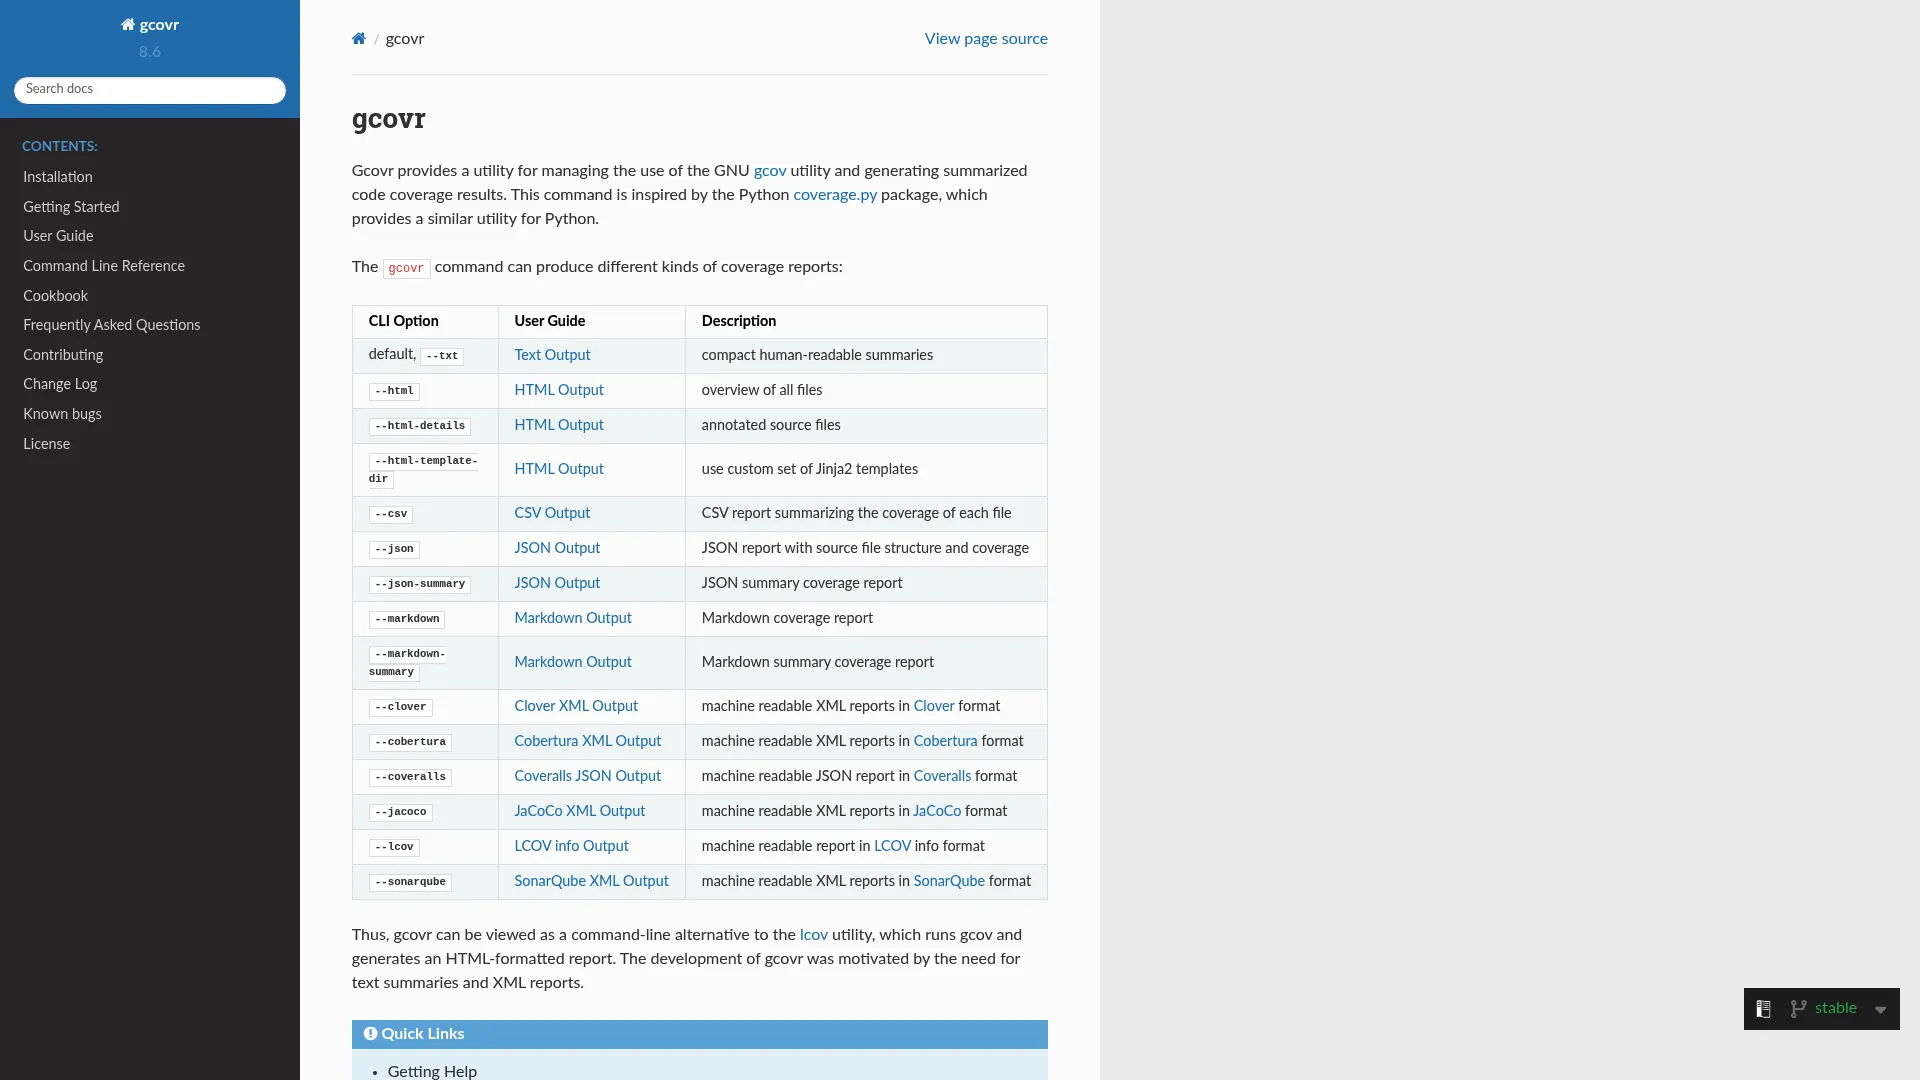Open Installation in the sidebar
1920x1080 pixels.
[x=58, y=177]
